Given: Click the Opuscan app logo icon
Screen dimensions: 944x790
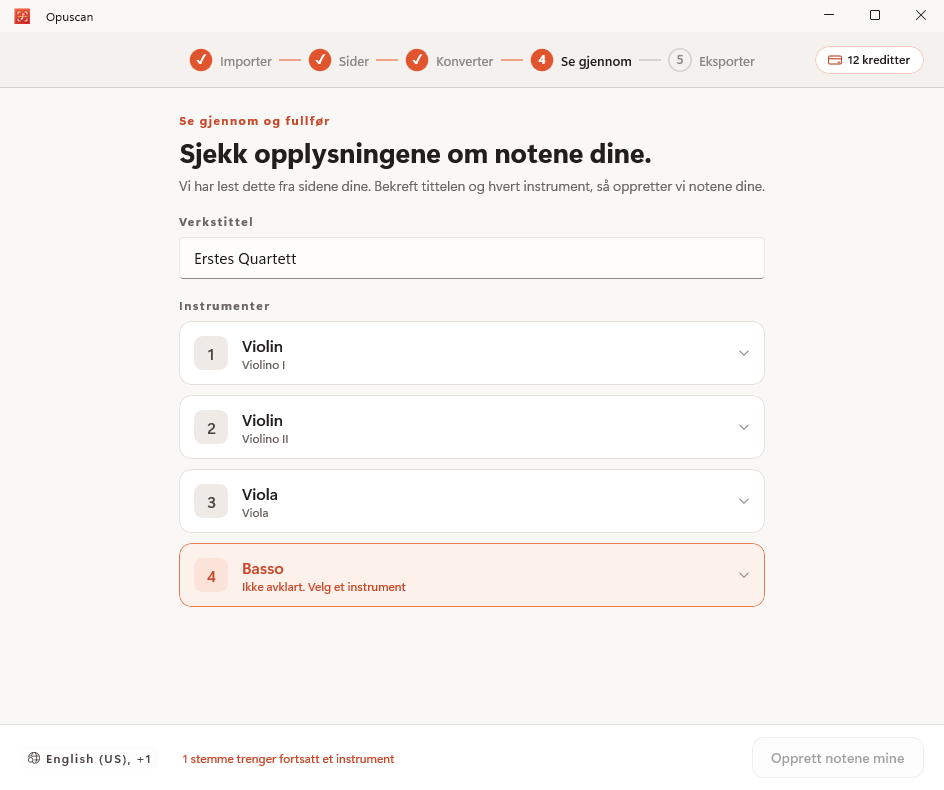Looking at the screenshot, I should (x=22, y=16).
